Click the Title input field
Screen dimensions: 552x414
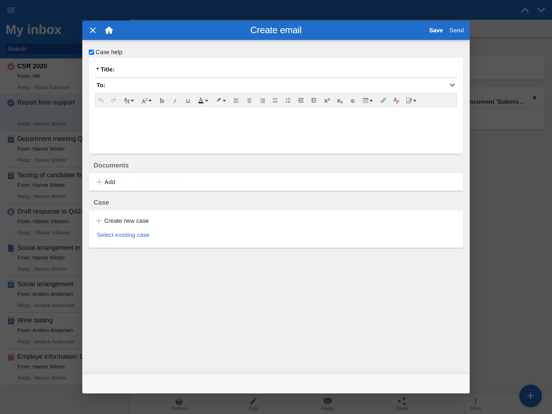click(x=276, y=69)
